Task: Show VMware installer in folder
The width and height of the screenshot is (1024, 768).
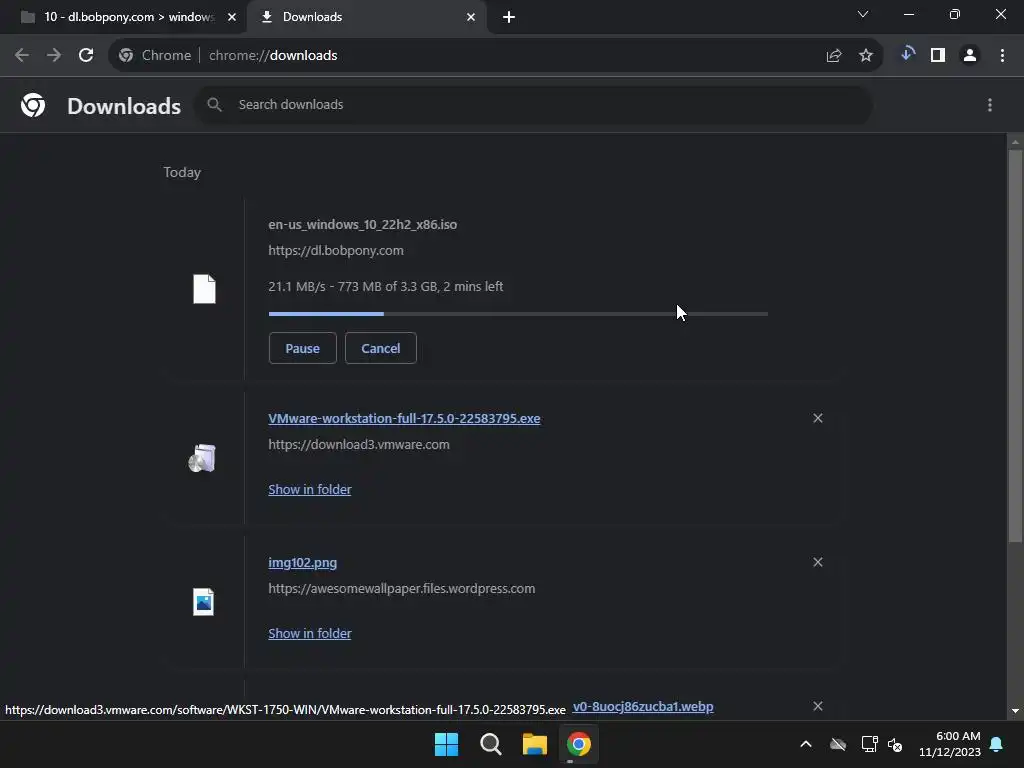Action: point(310,489)
